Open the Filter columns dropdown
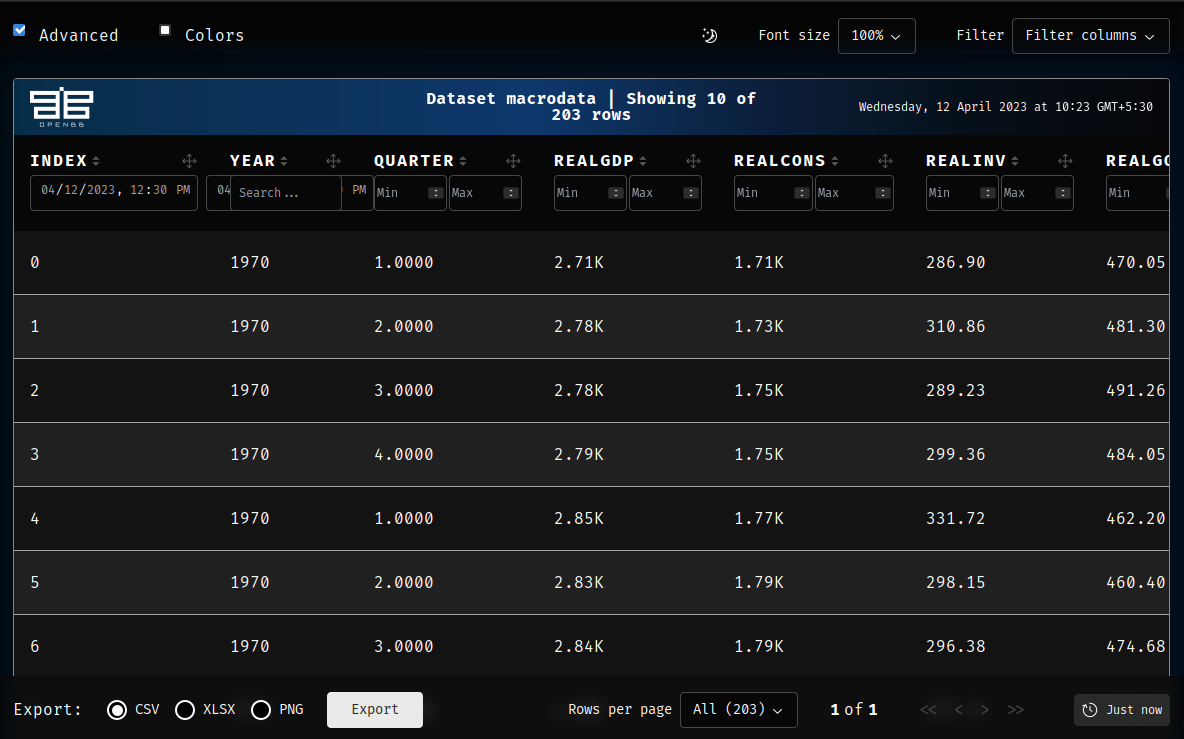 1090,35
